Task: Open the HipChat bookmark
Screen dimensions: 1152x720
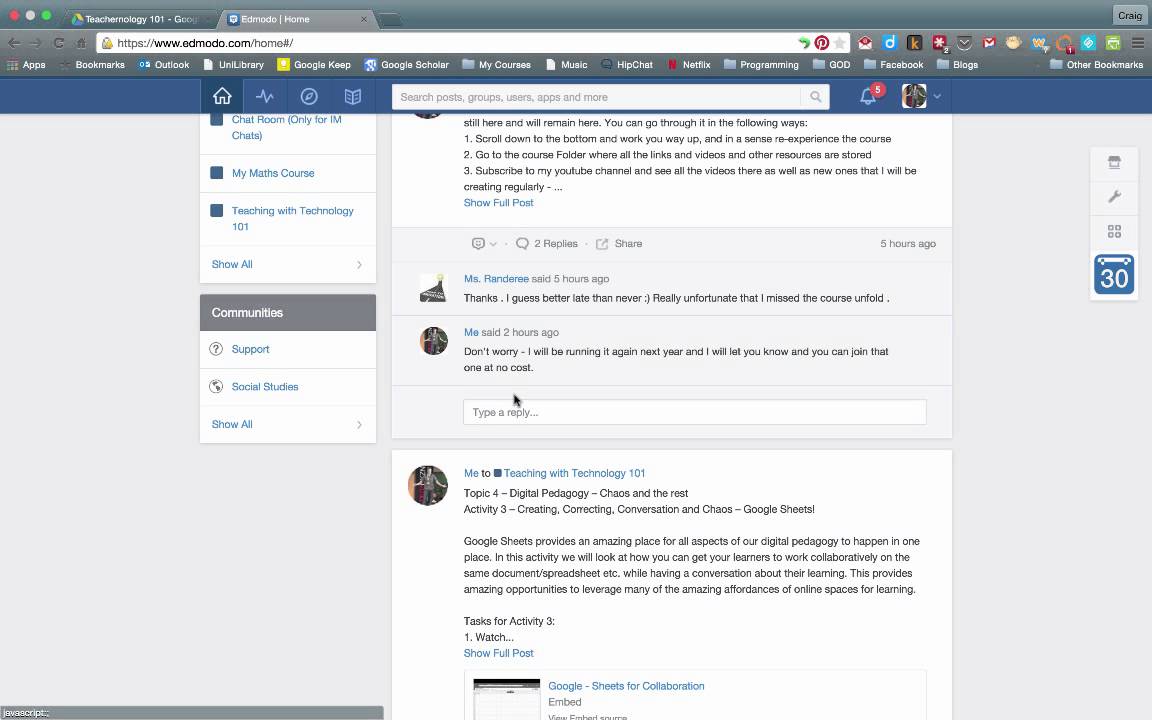Action: pos(627,65)
